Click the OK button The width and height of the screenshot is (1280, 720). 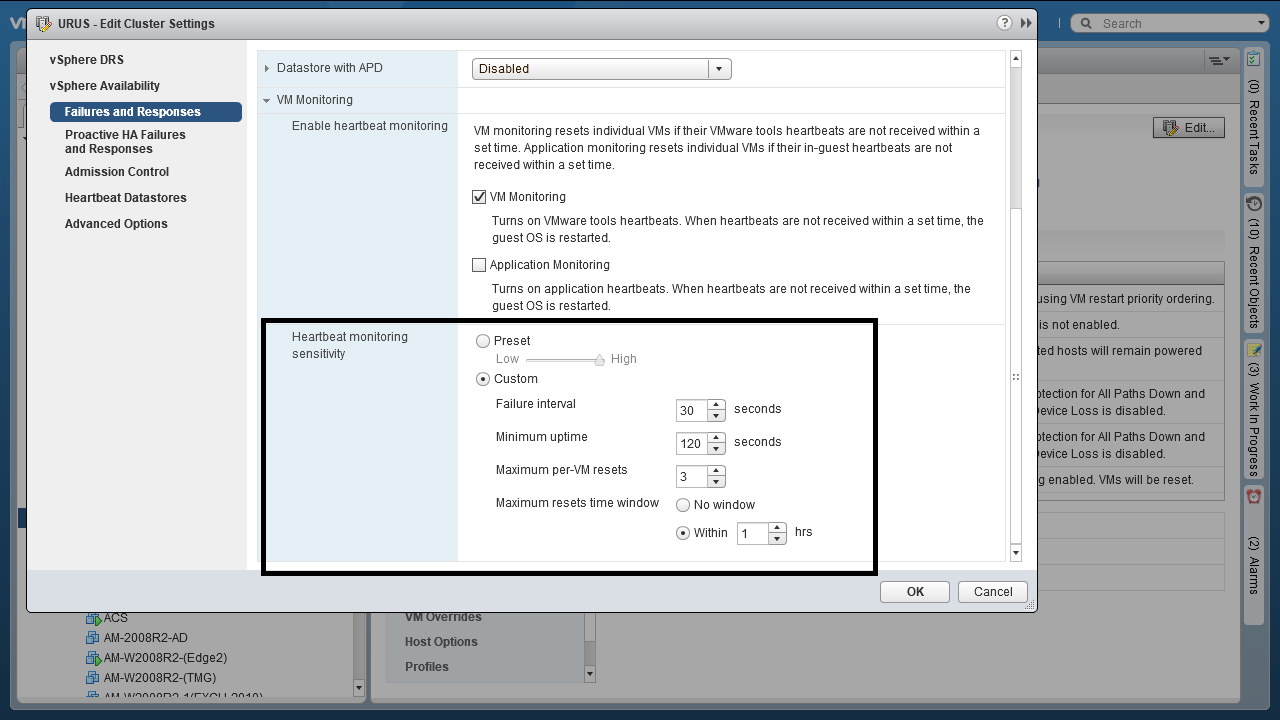point(914,592)
